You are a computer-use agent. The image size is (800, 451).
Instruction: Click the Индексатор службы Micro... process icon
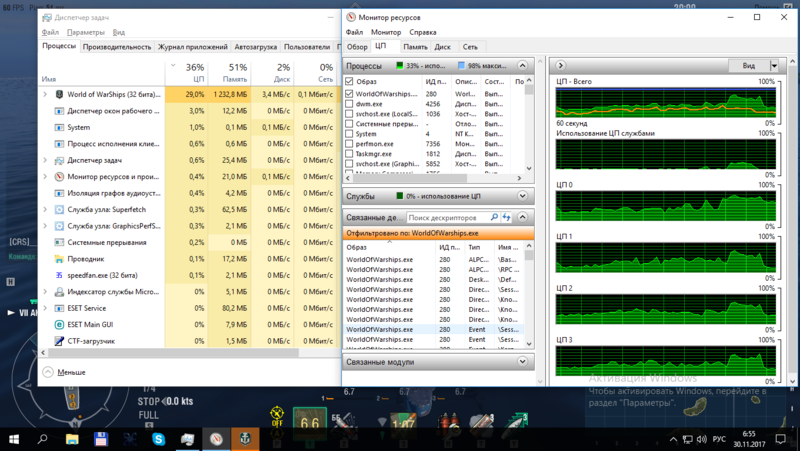pyautogui.click(x=59, y=292)
